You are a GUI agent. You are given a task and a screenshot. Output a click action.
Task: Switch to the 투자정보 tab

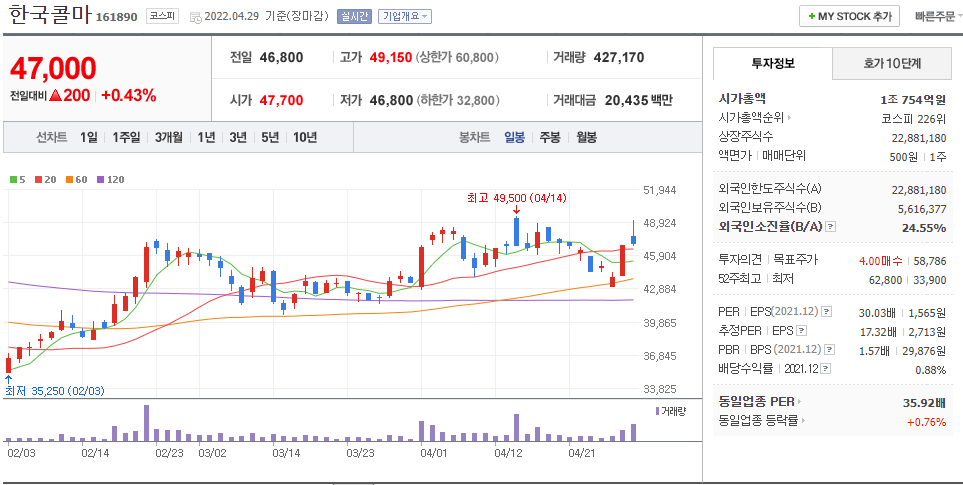coord(773,63)
